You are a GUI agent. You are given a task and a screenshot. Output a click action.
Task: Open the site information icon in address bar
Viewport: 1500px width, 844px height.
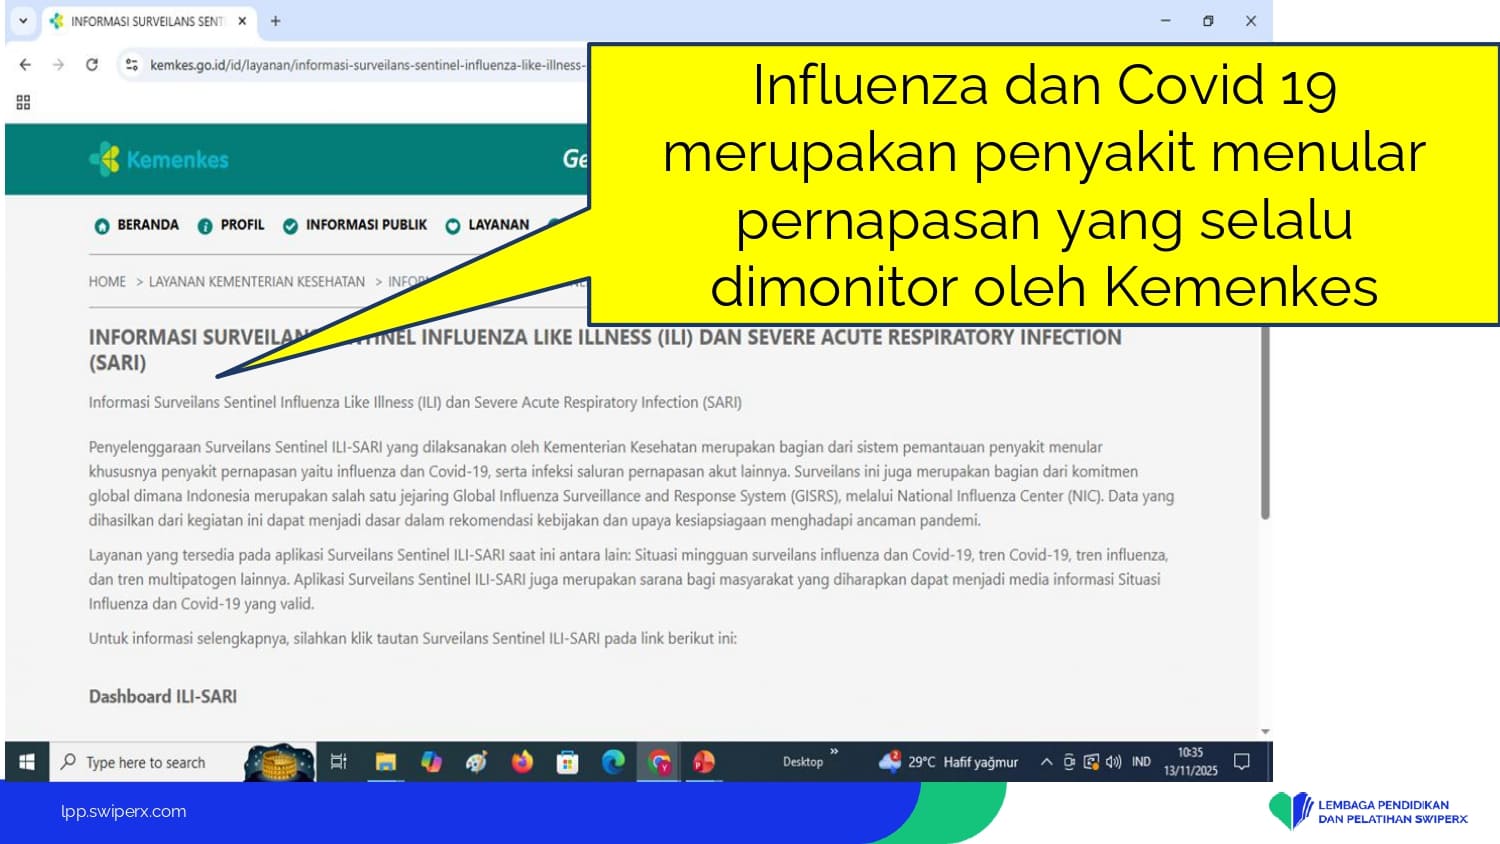[131, 65]
